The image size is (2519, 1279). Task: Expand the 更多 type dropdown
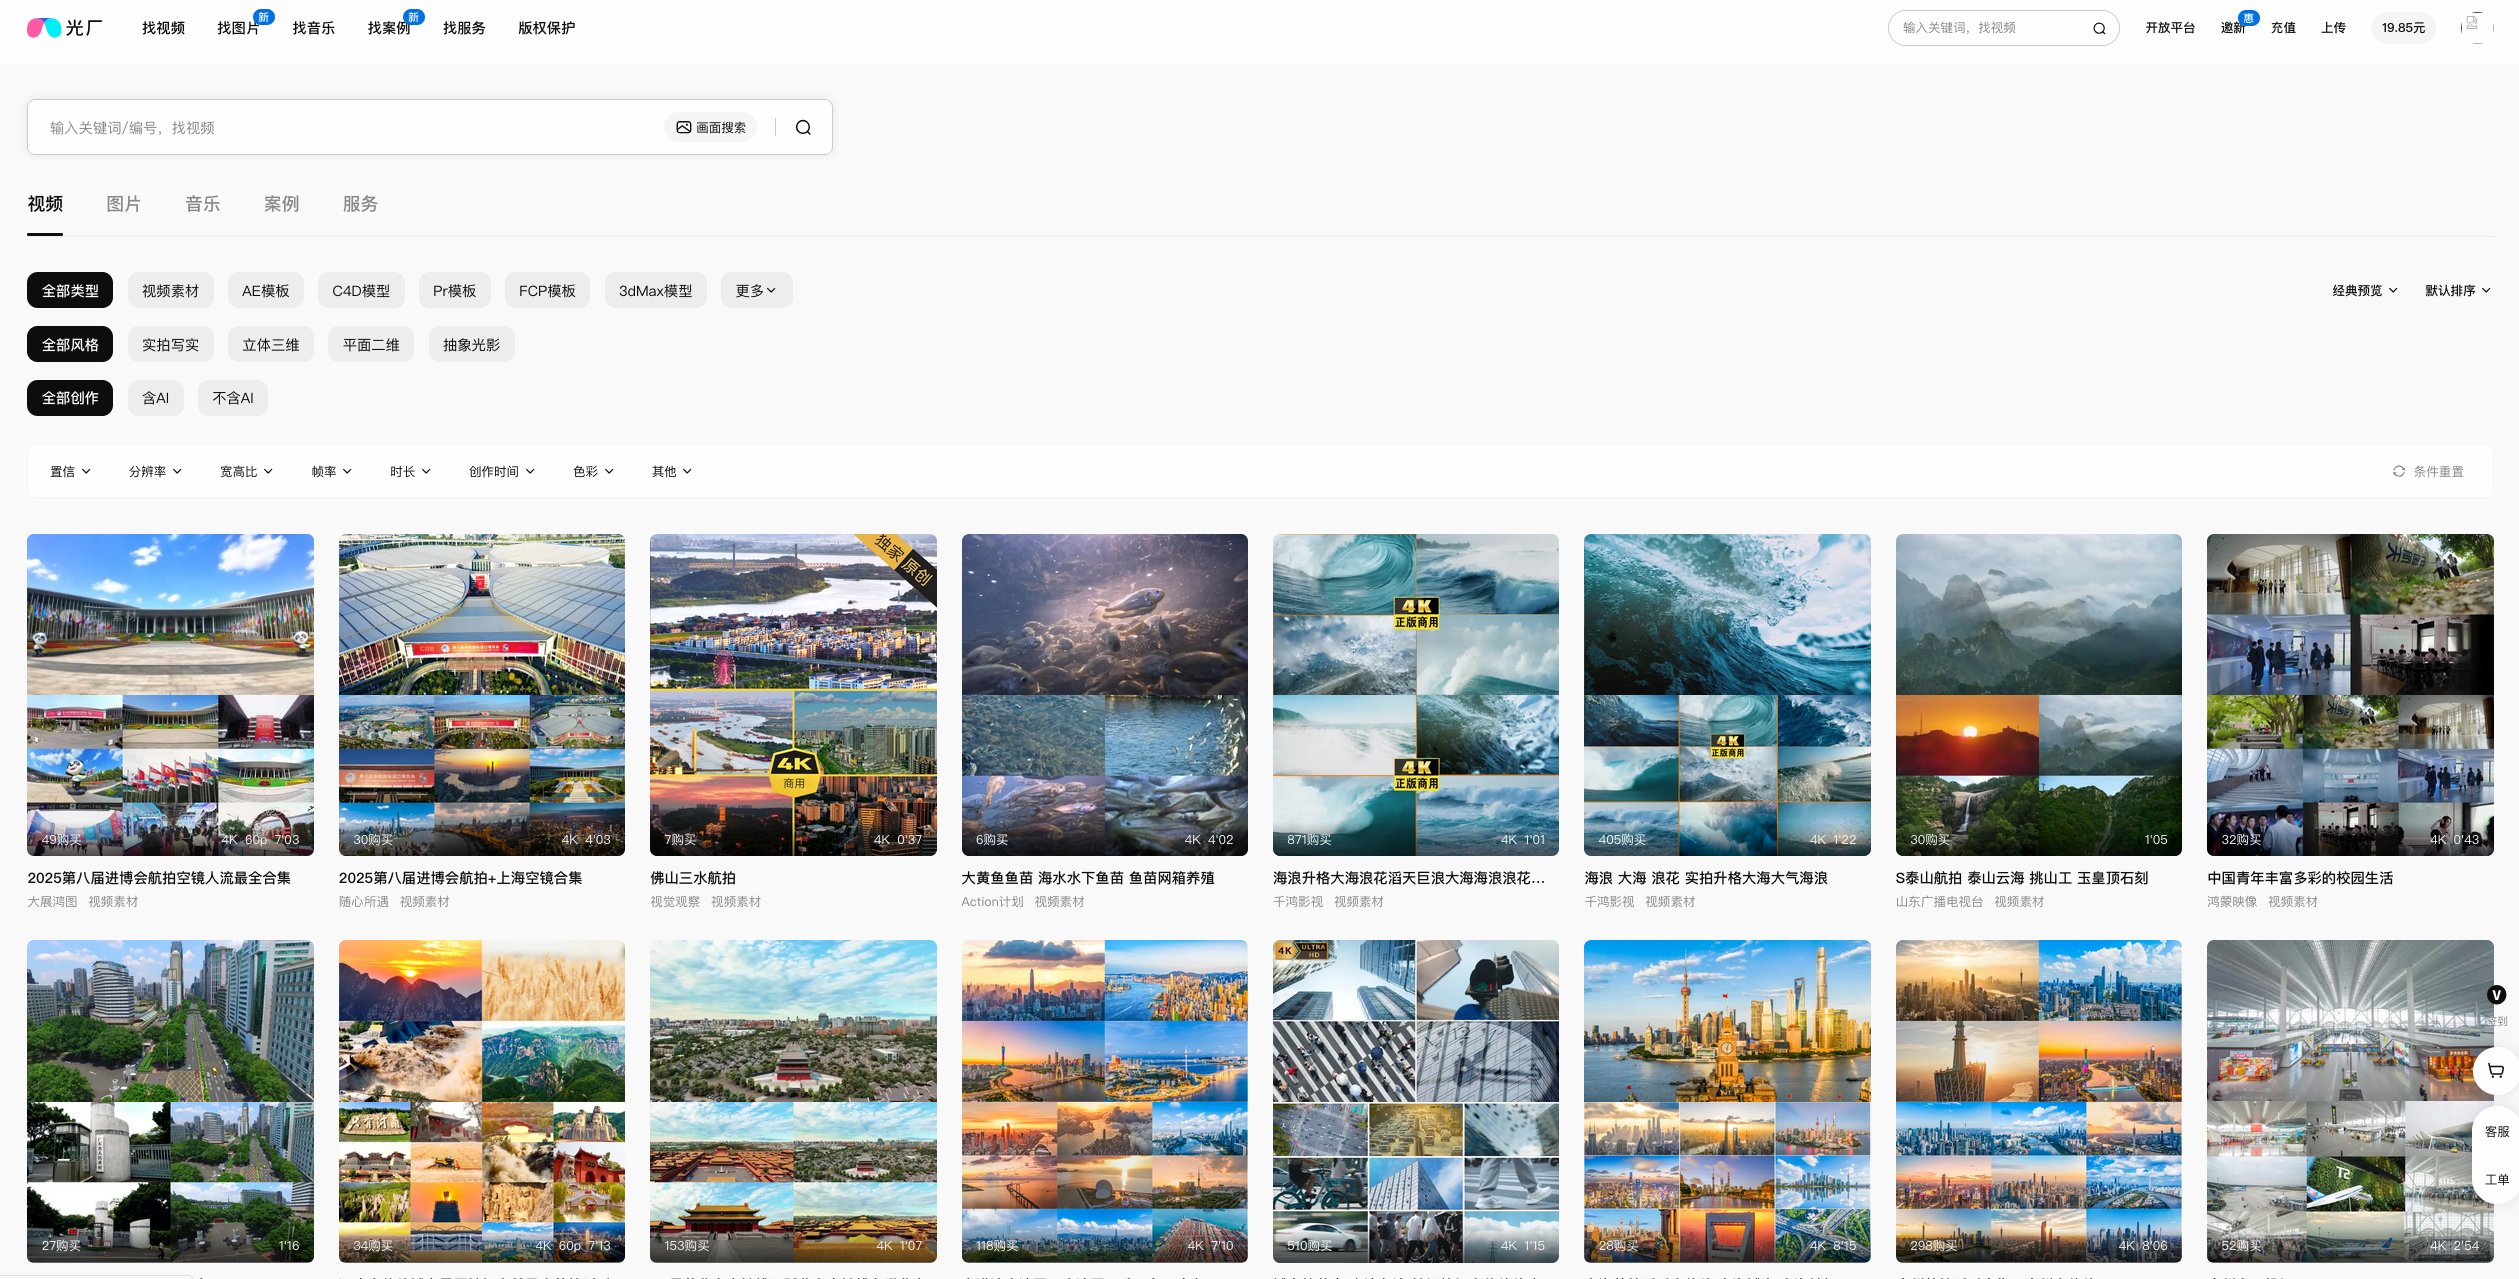pyautogui.click(x=756, y=291)
